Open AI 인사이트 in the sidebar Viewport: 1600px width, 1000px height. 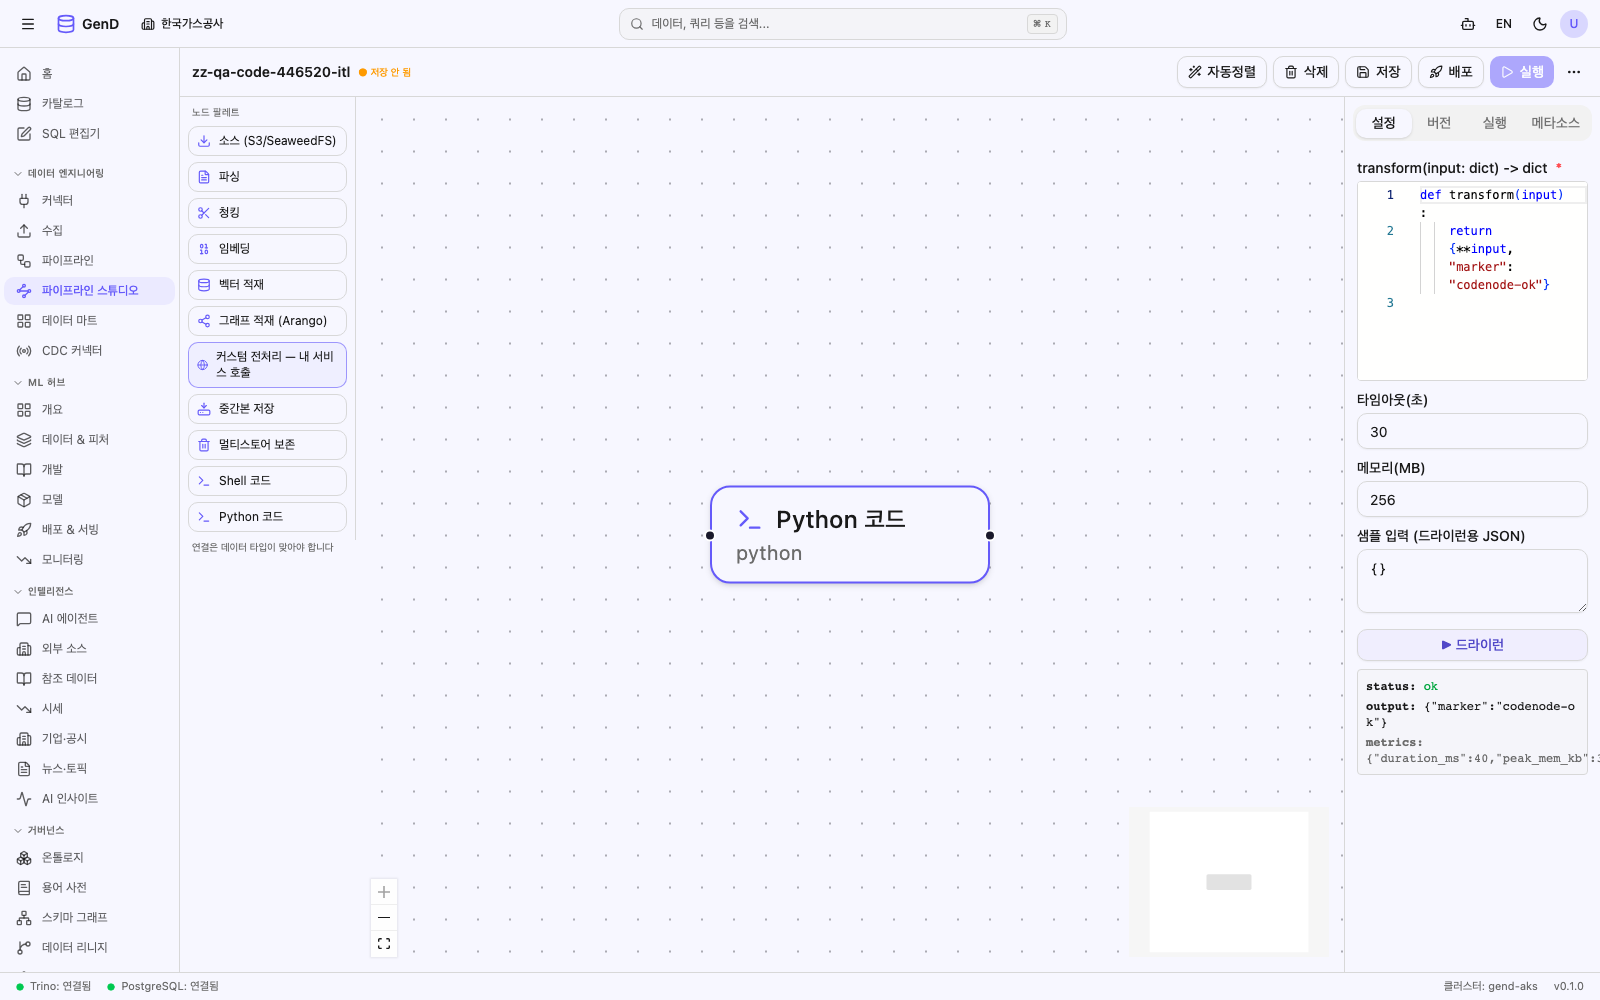point(90,799)
